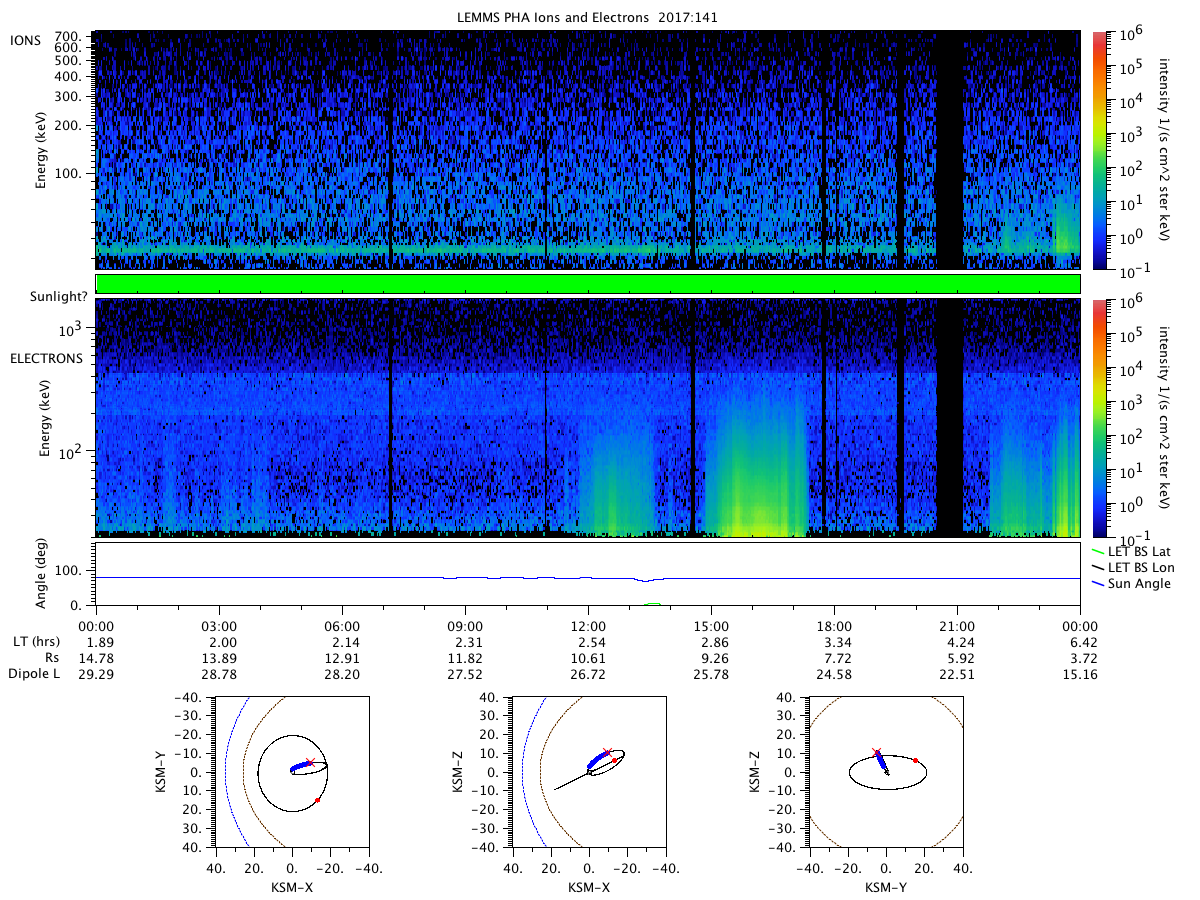
Task: Click the red dot in KSM-Y/KSM-Z plot
Action: click(916, 760)
